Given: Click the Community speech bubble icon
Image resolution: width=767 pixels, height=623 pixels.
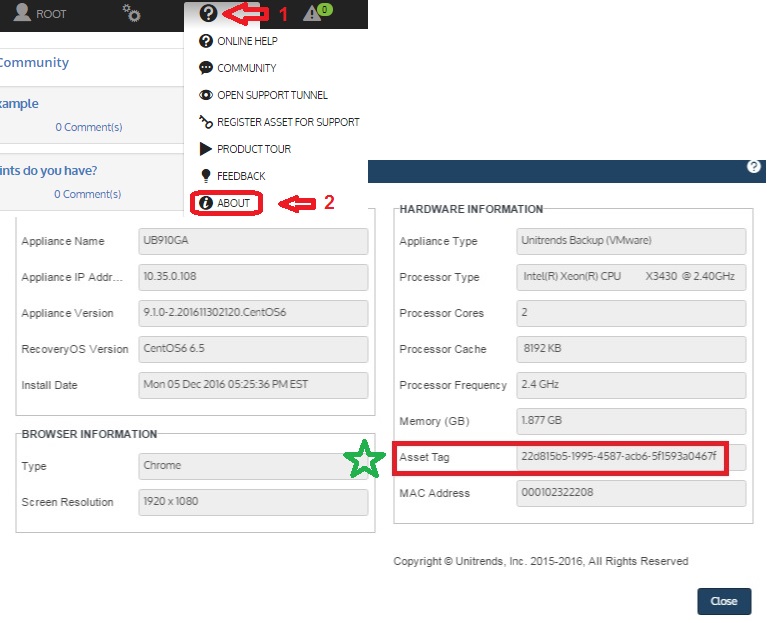Looking at the screenshot, I should (206, 68).
